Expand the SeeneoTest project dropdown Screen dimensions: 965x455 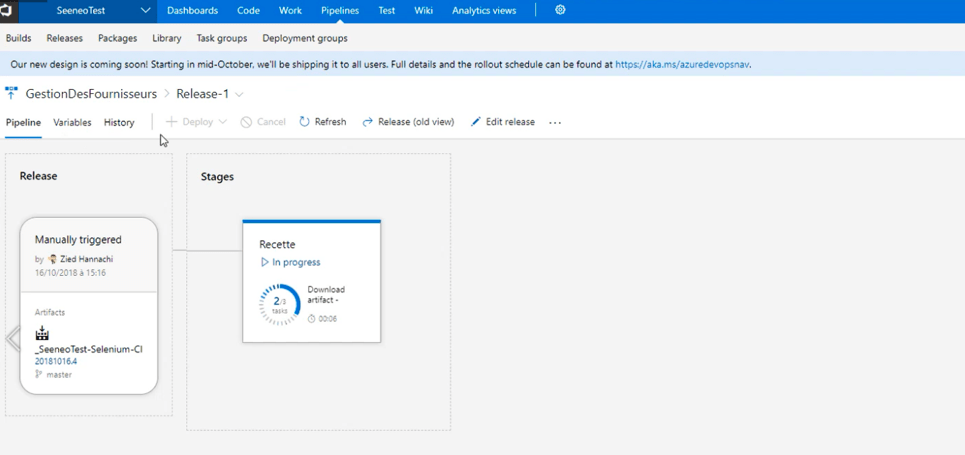pyautogui.click(x=145, y=11)
